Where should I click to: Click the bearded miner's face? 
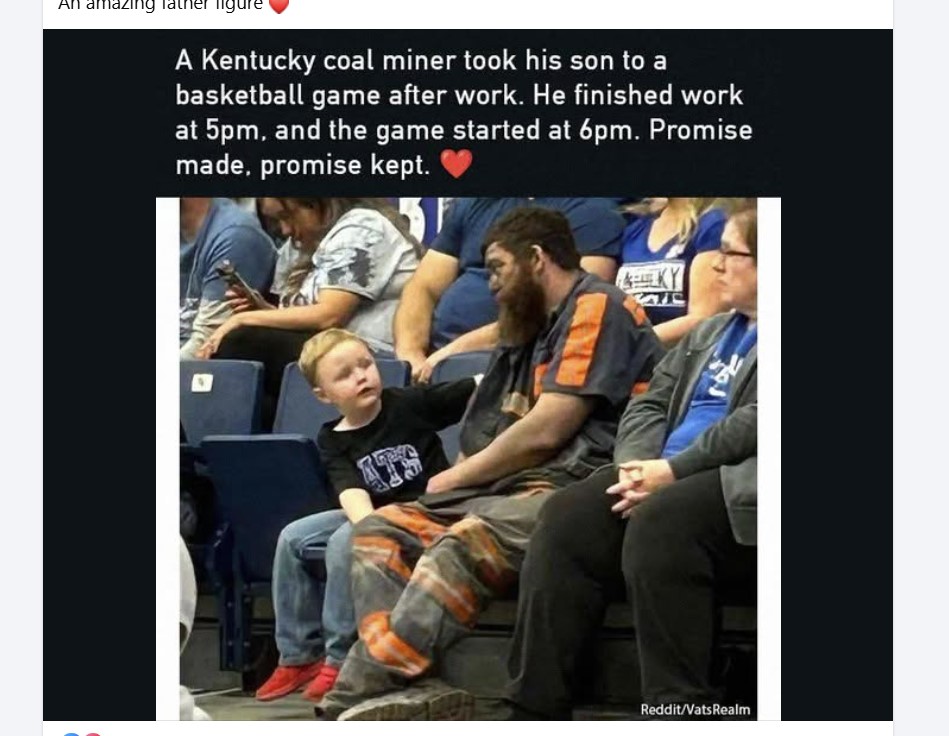[509, 274]
